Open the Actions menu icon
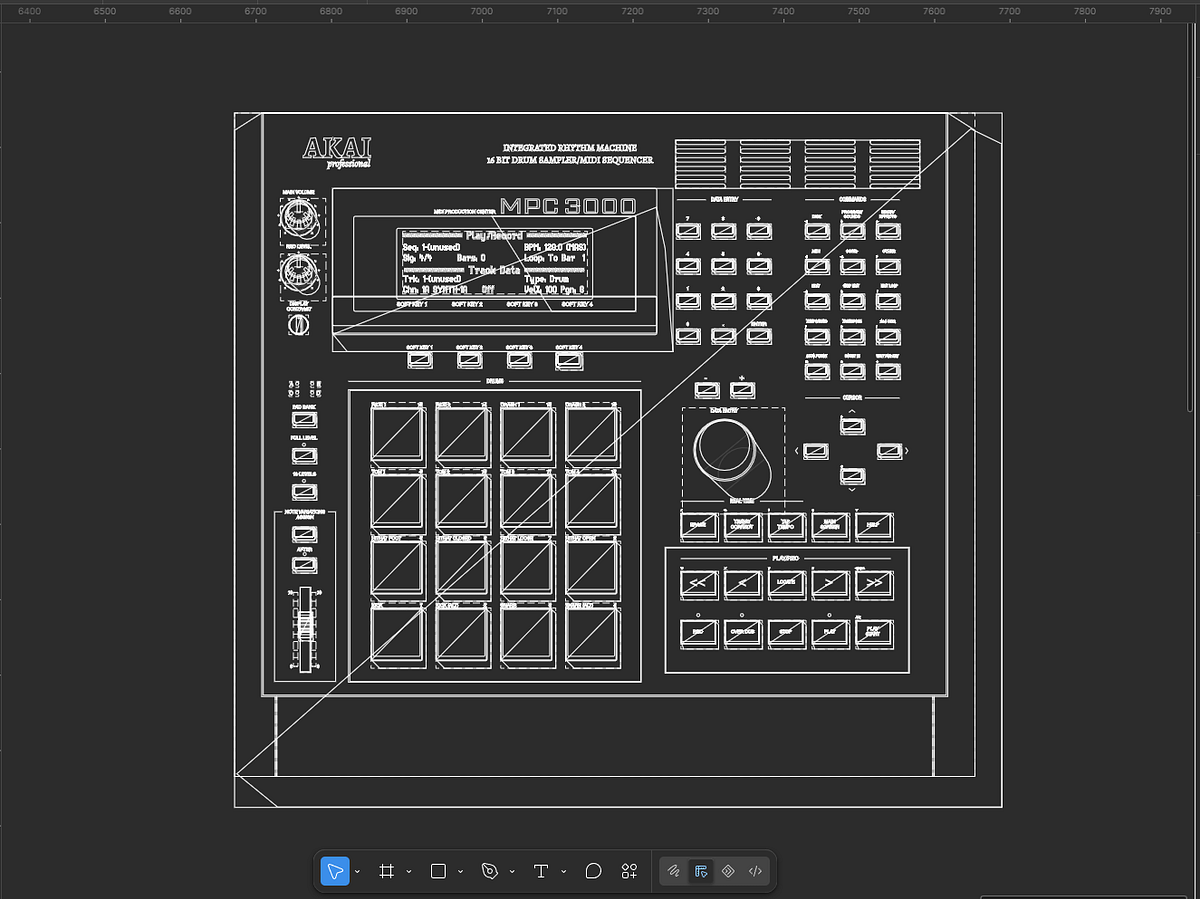Image resolution: width=1200 pixels, height=899 pixels. [x=629, y=871]
